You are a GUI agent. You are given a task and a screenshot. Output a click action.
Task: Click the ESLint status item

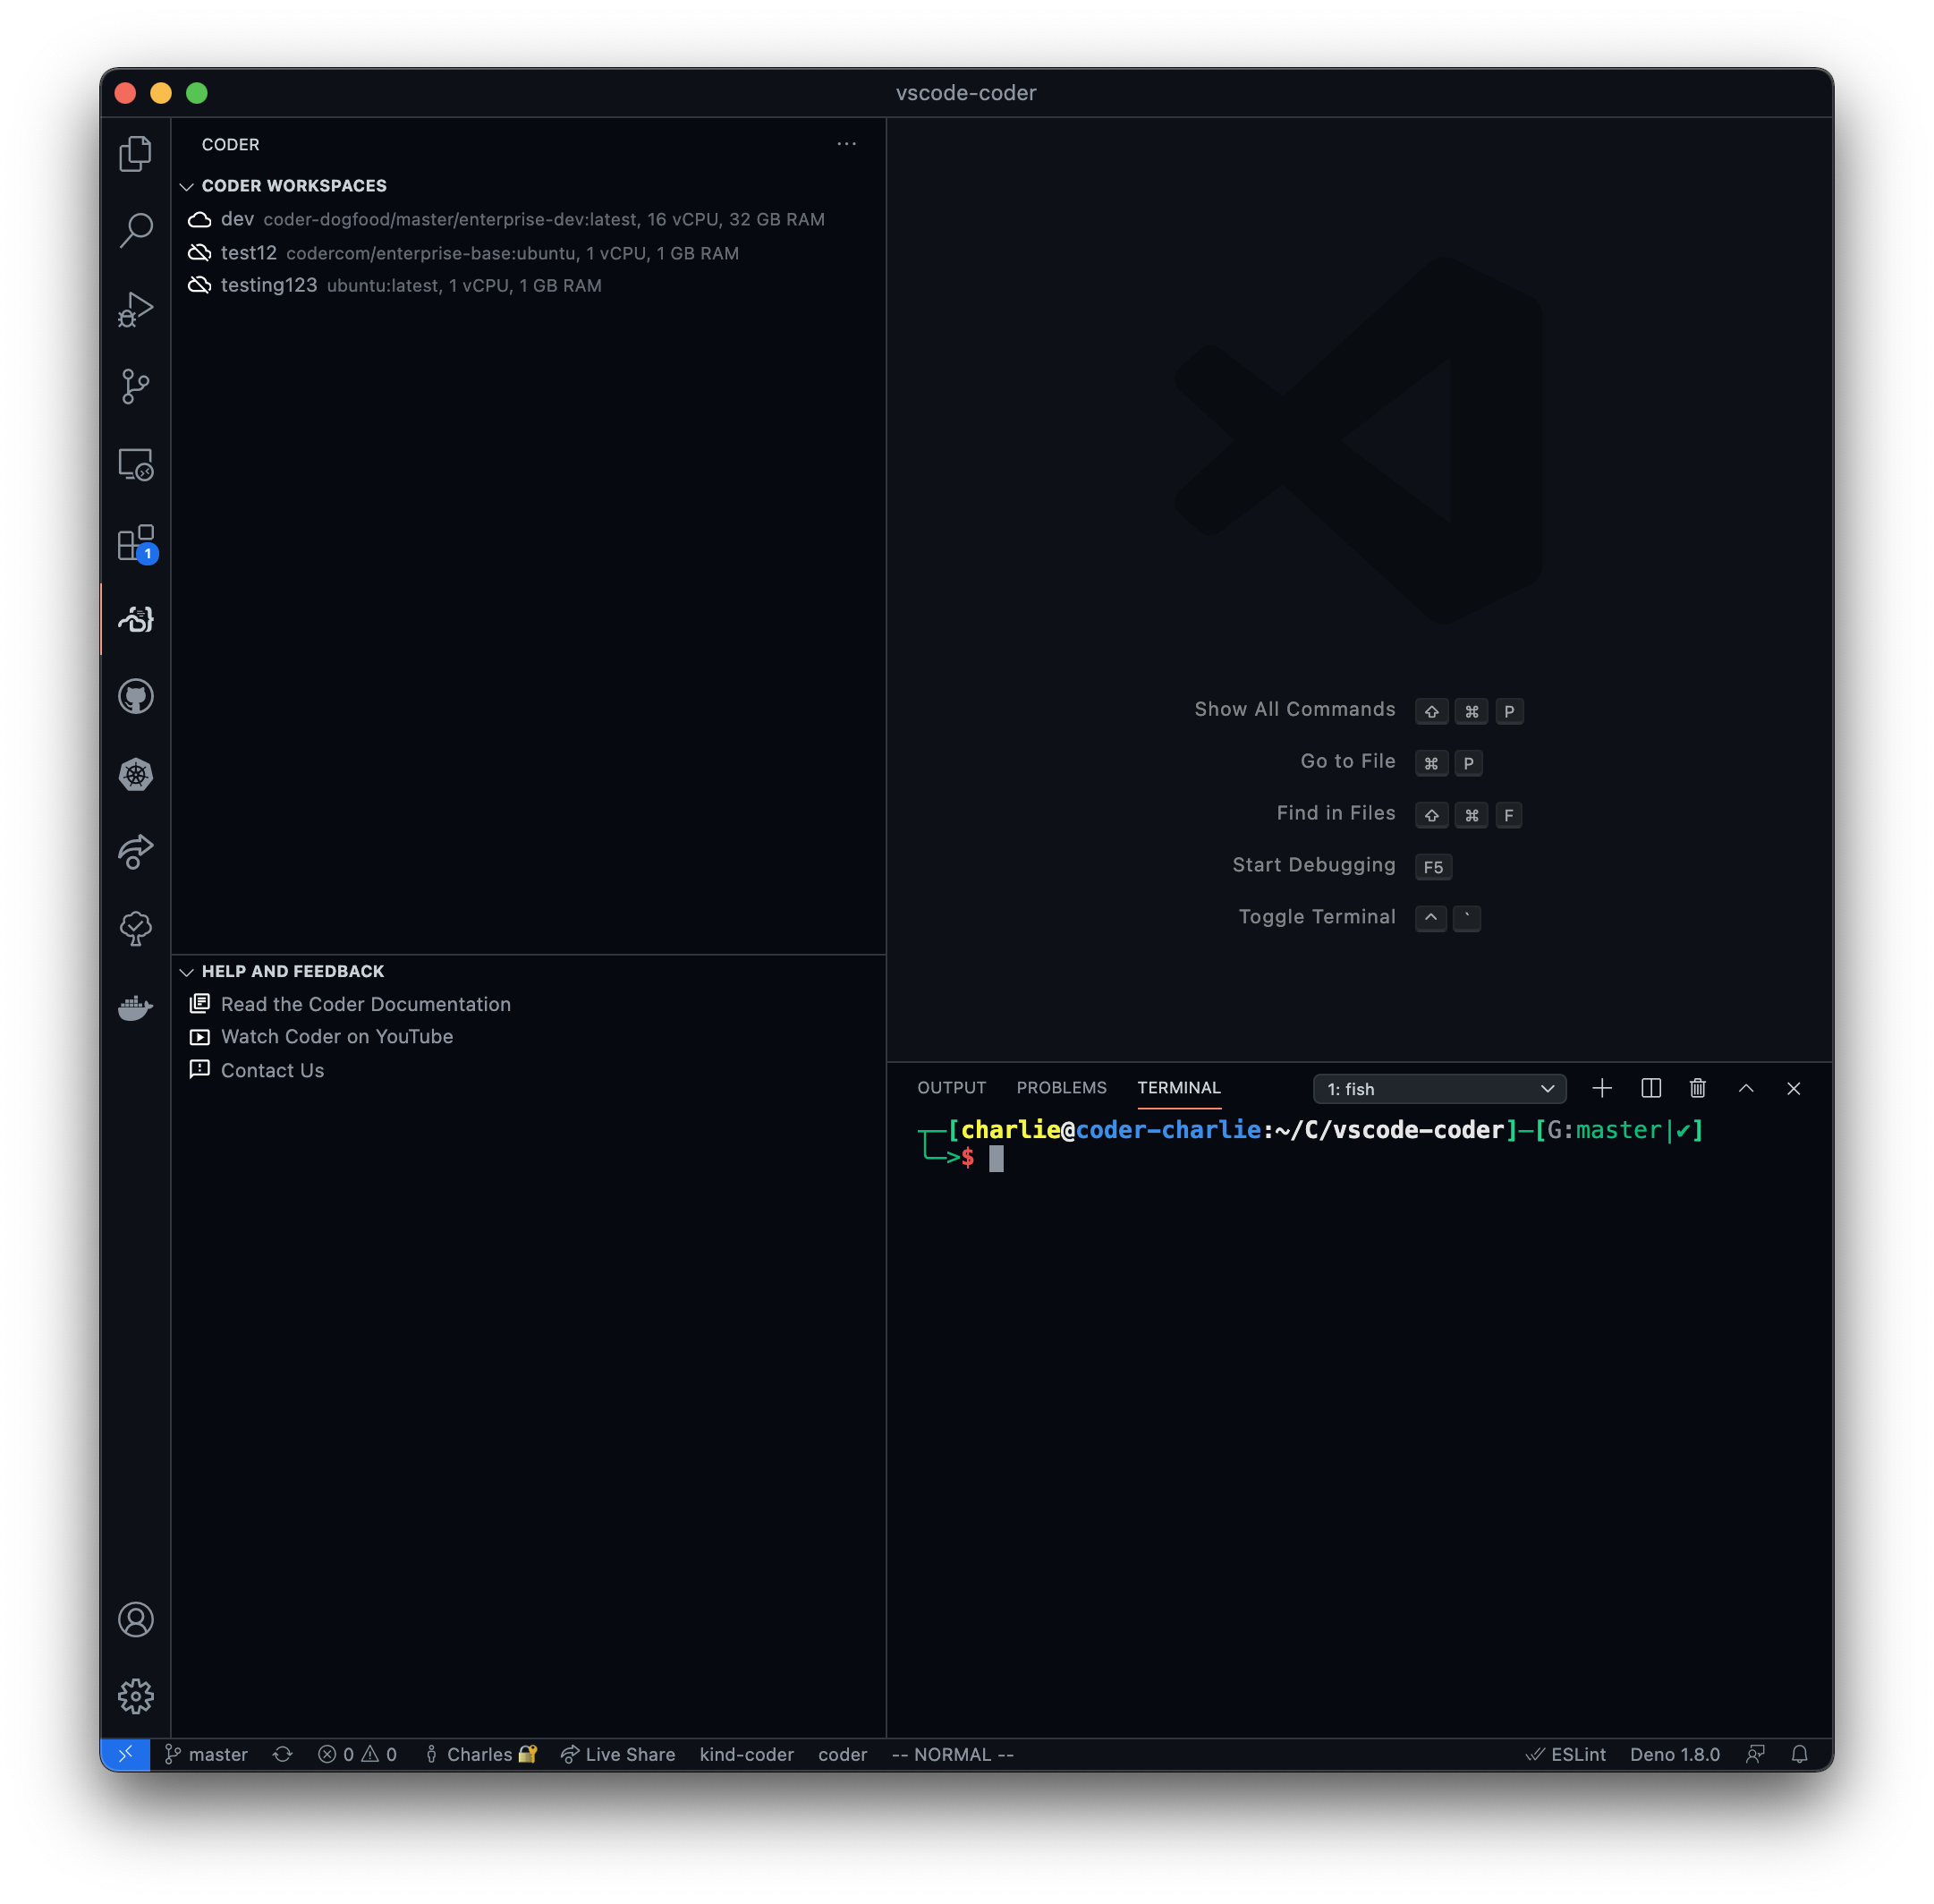pyautogui.click(x=1565, y=1754)
